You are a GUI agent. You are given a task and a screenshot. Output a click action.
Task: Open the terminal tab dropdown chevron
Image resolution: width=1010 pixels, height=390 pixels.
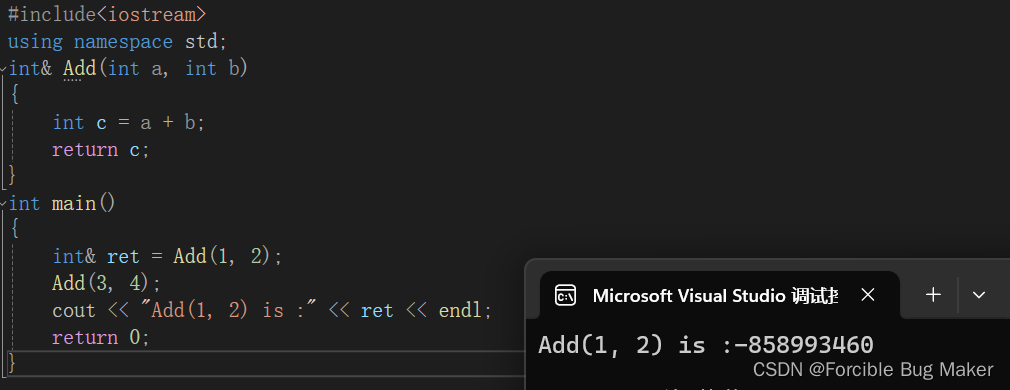pos(978,295)
